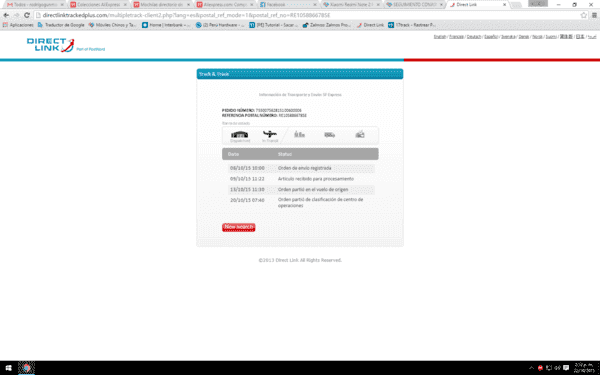Click the In Transit airplane status icon
Image resolution: width=600 pixels, height=375 pixels.
(270, 134)
